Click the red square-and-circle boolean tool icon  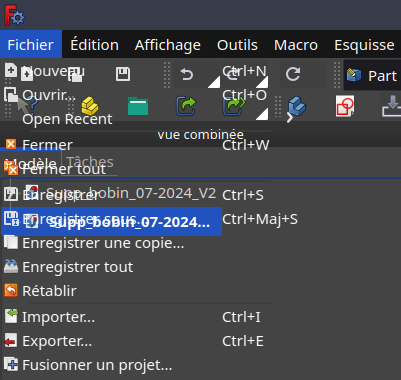[345, 106]
